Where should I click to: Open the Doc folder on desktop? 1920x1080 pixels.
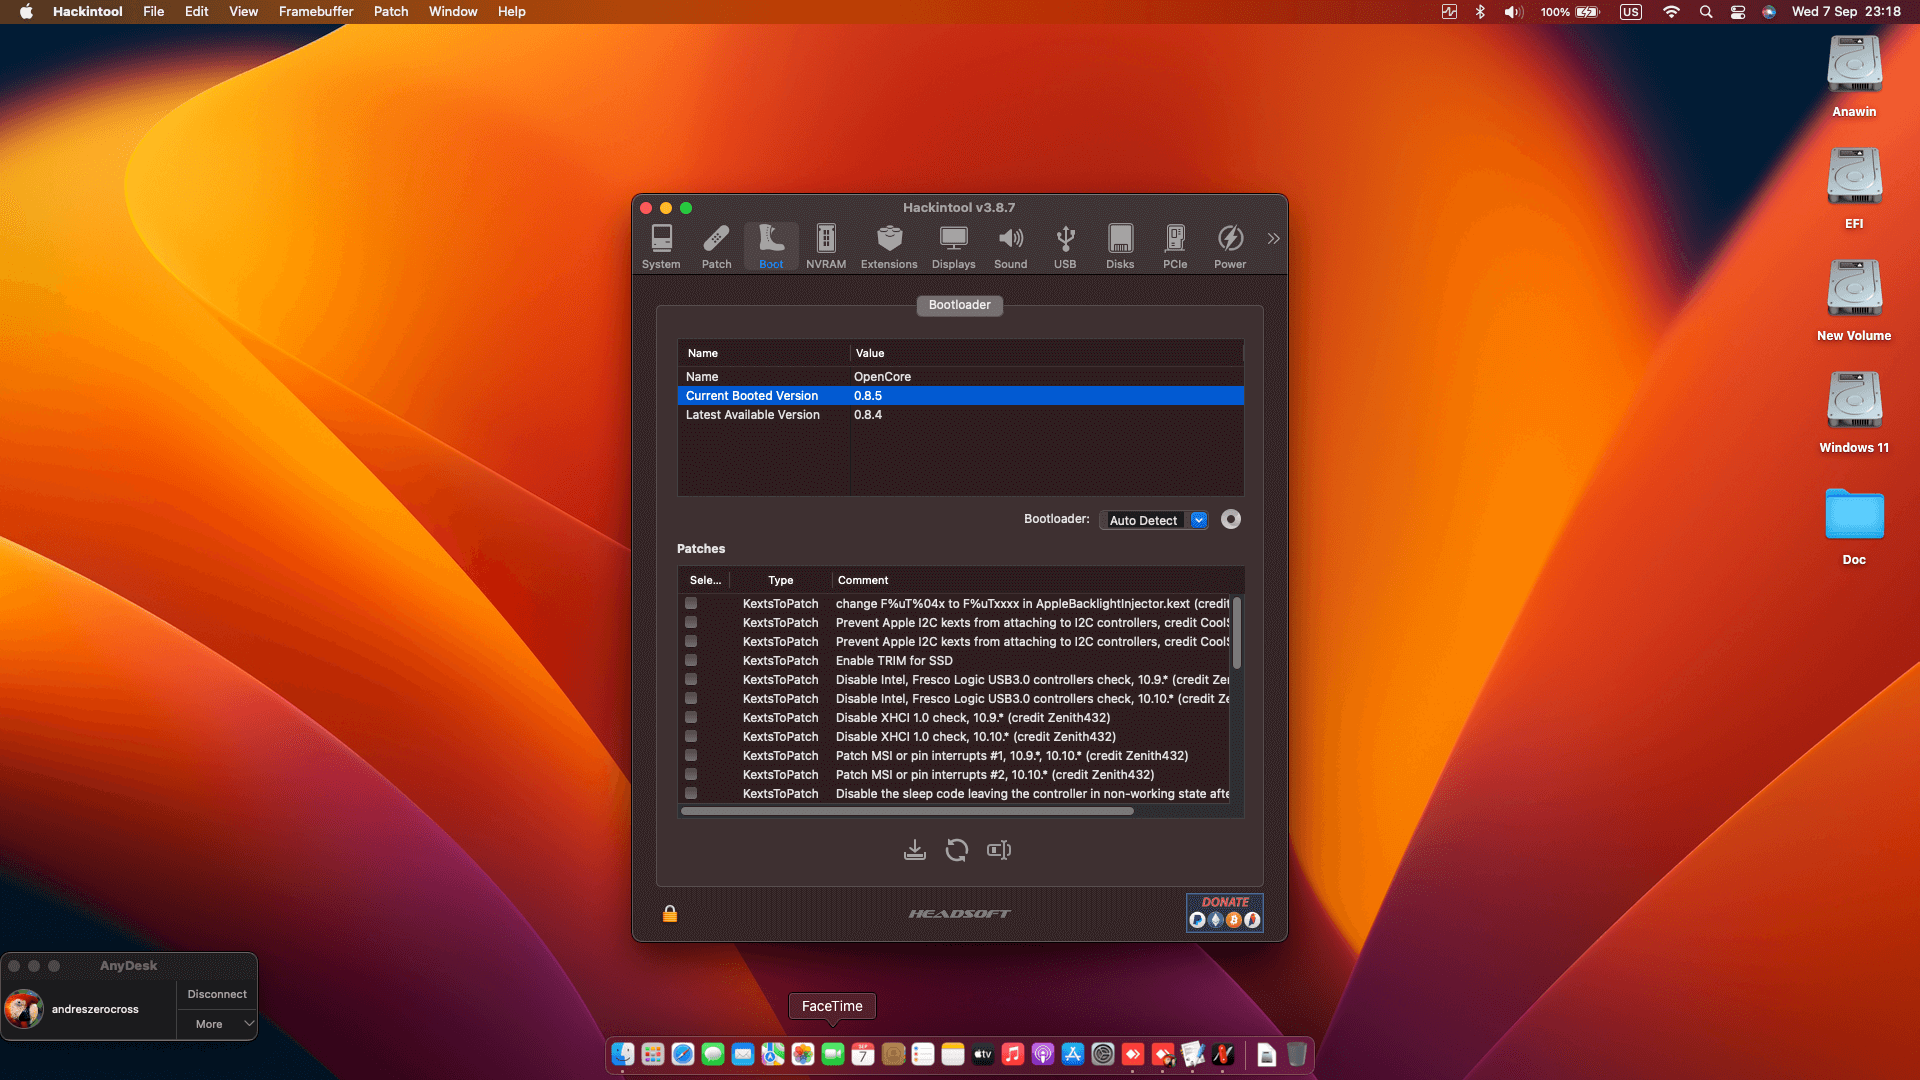[1854, 525]
